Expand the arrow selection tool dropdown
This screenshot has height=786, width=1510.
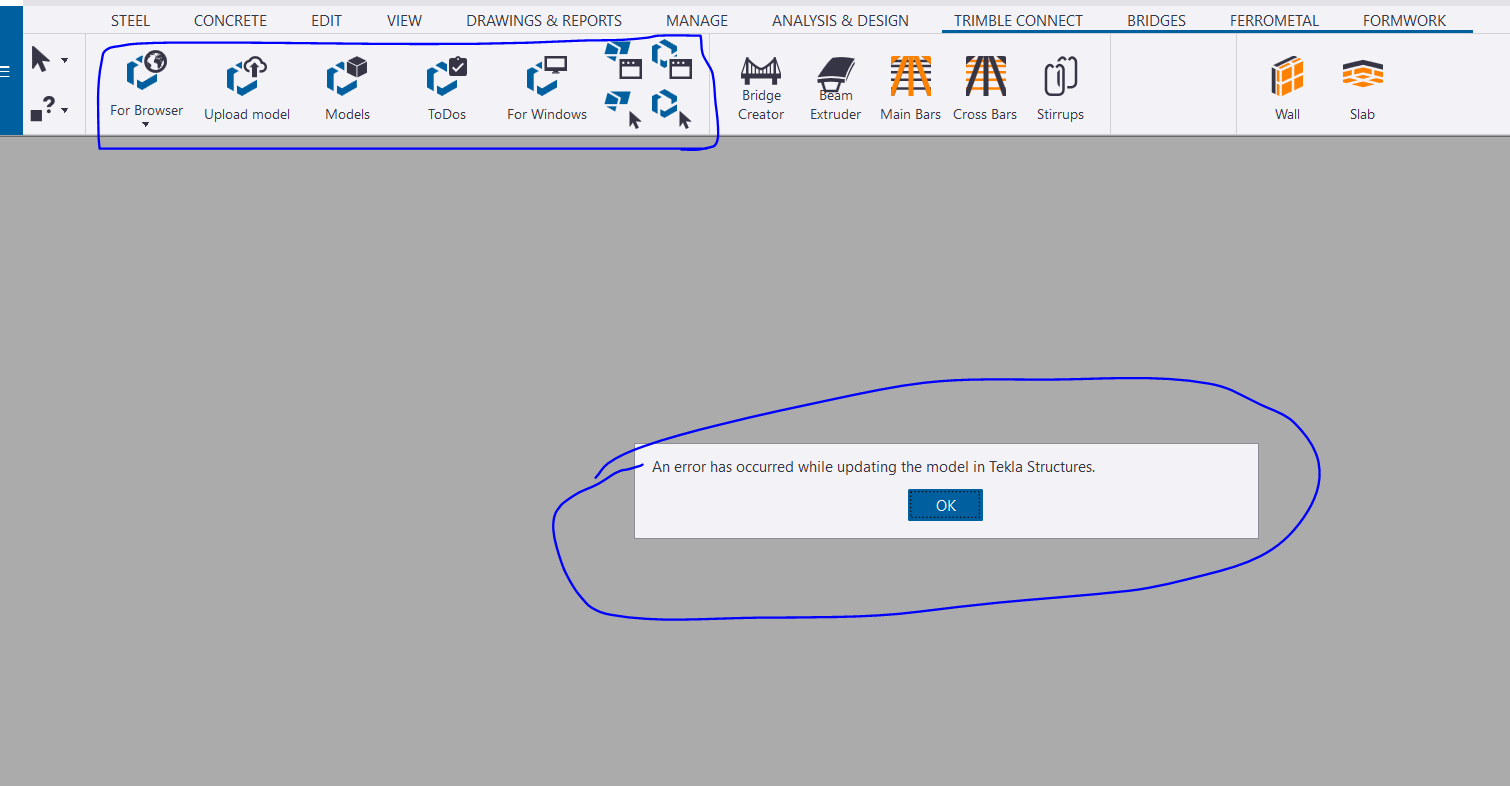[x=65, y=61]
